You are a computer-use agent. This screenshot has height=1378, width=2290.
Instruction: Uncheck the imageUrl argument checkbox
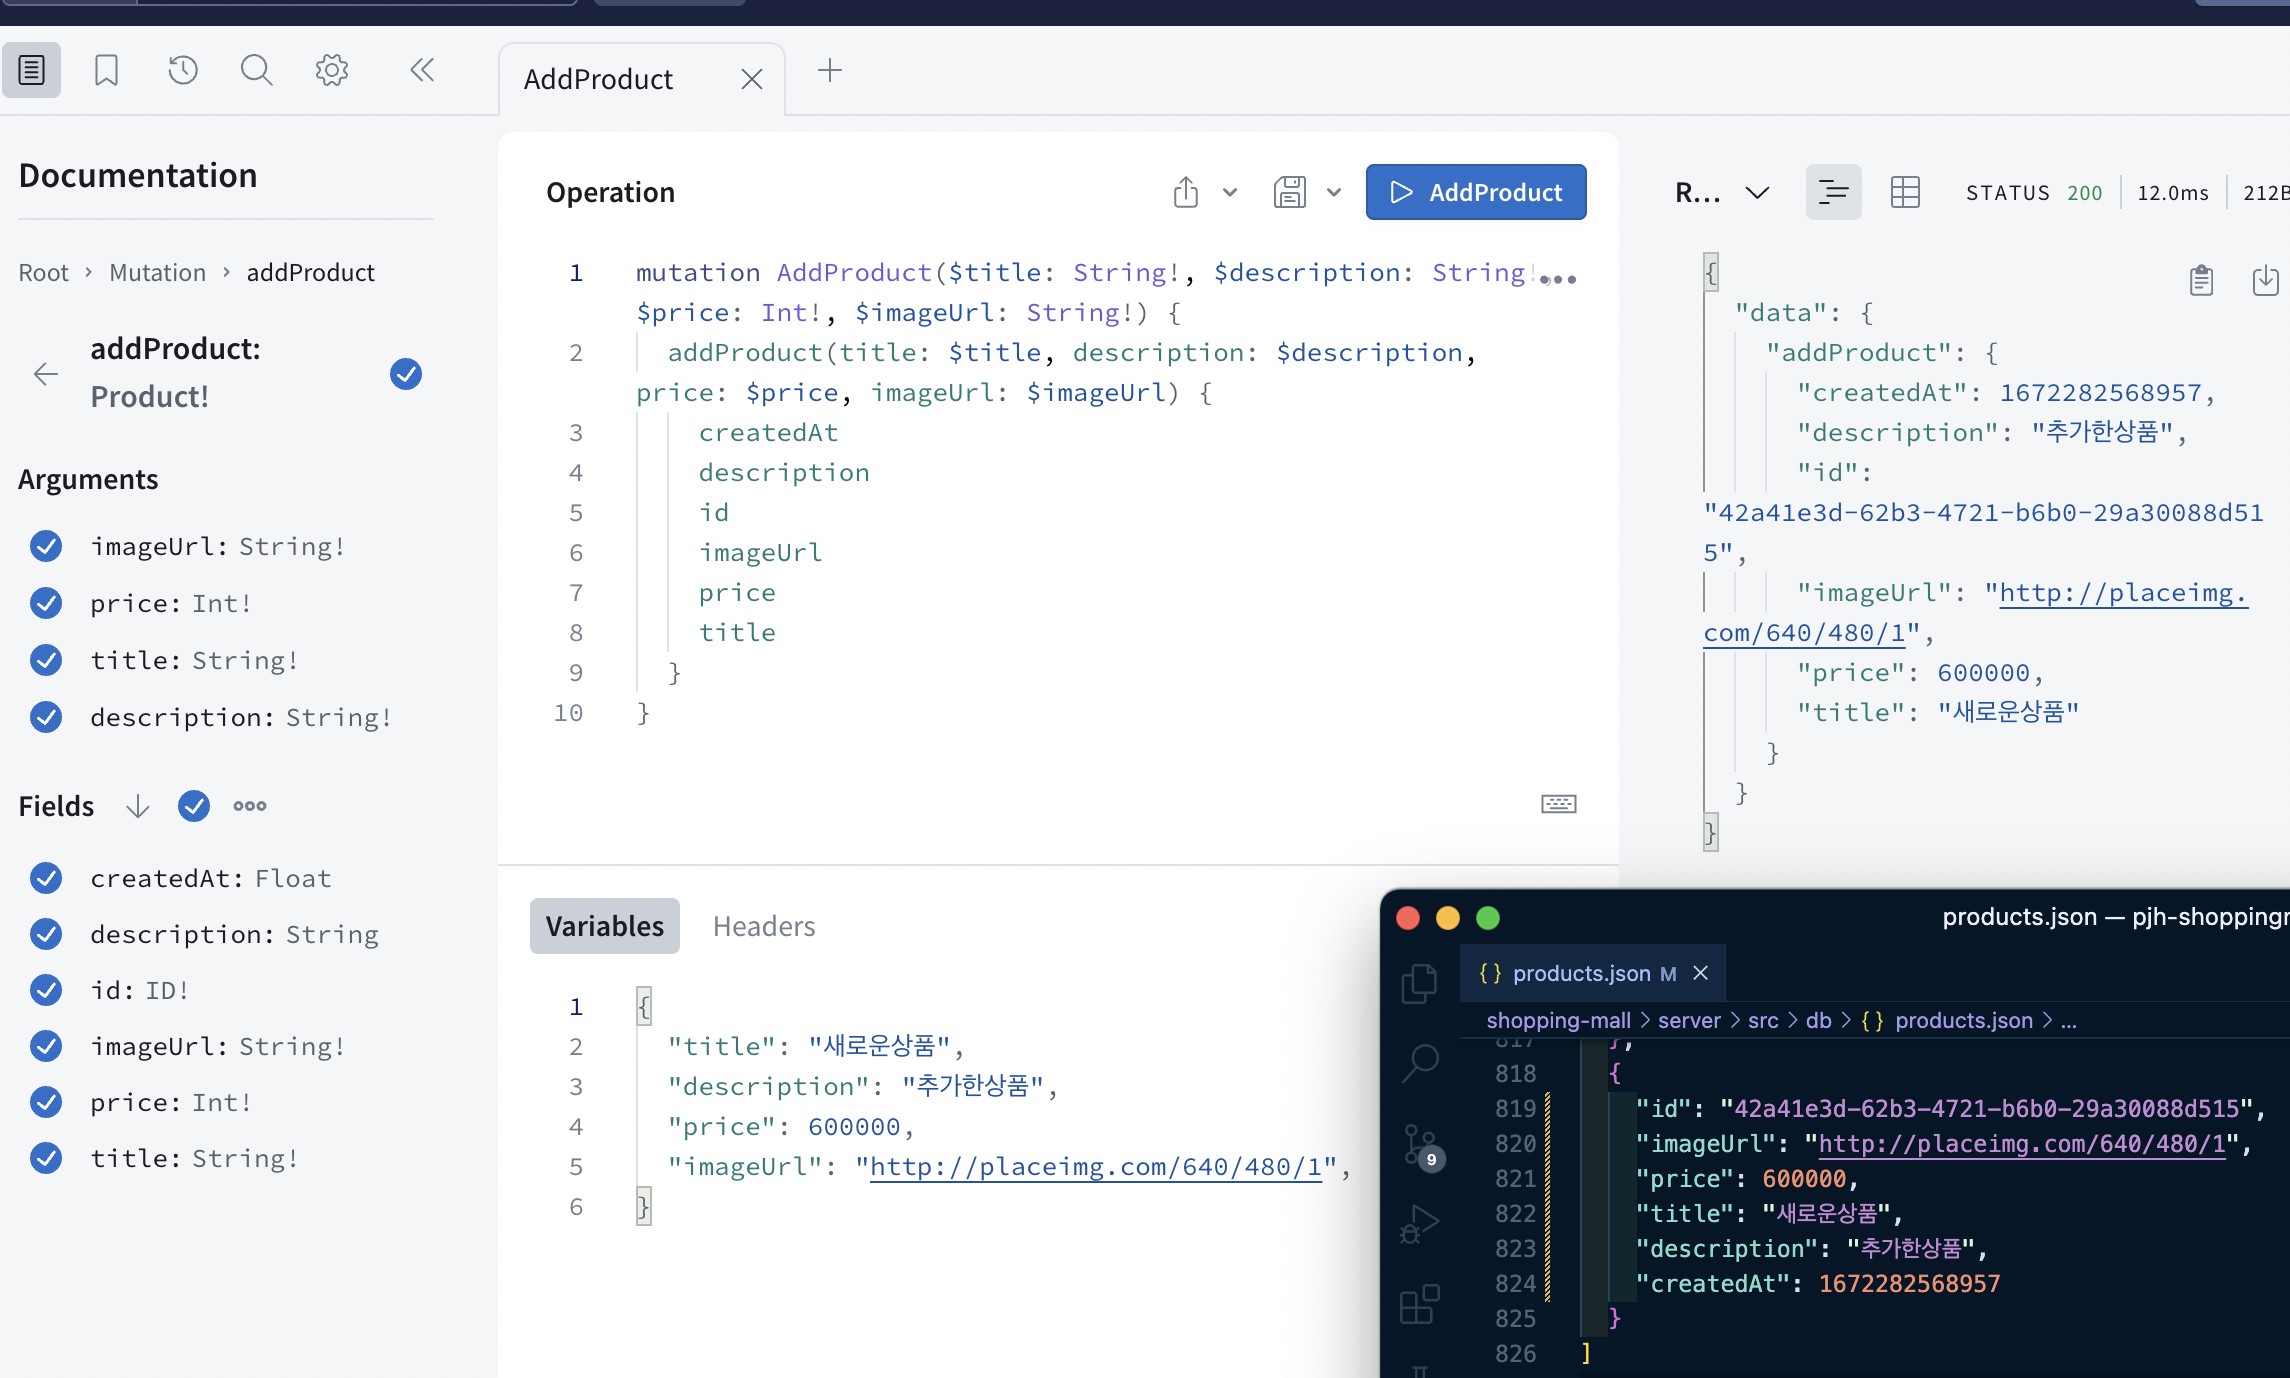click(46, 546)
